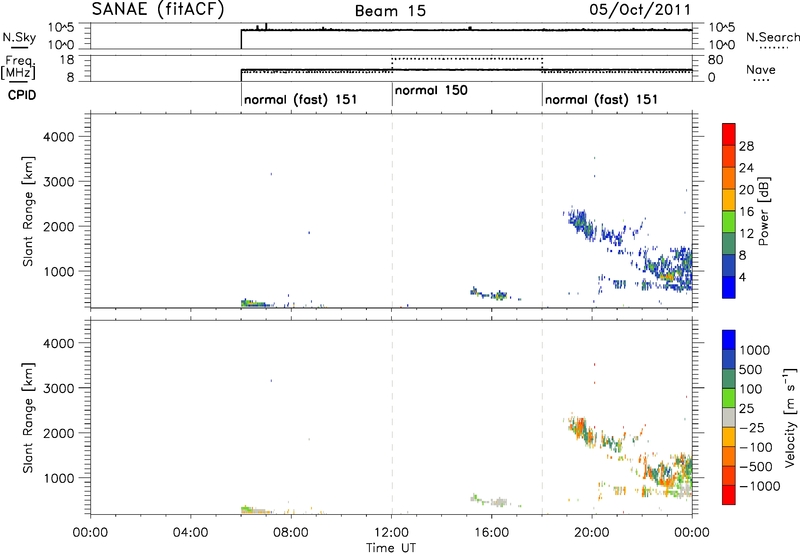
Task: Click the velocity panel Slant Range [km] label
Action: click(28, 418)
